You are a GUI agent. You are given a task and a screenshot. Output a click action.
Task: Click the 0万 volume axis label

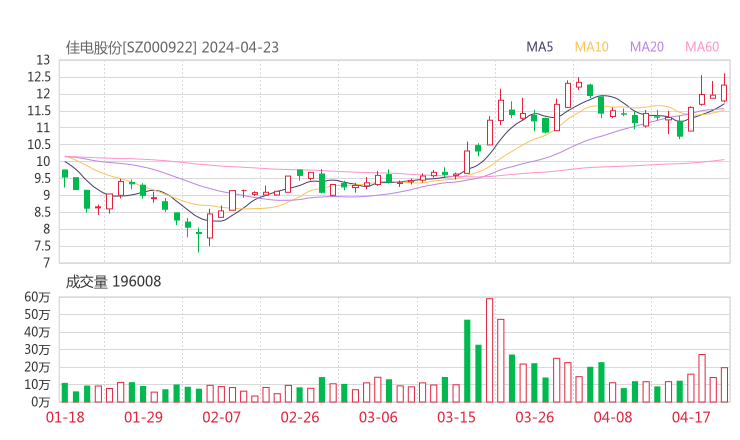click(41, 402)
